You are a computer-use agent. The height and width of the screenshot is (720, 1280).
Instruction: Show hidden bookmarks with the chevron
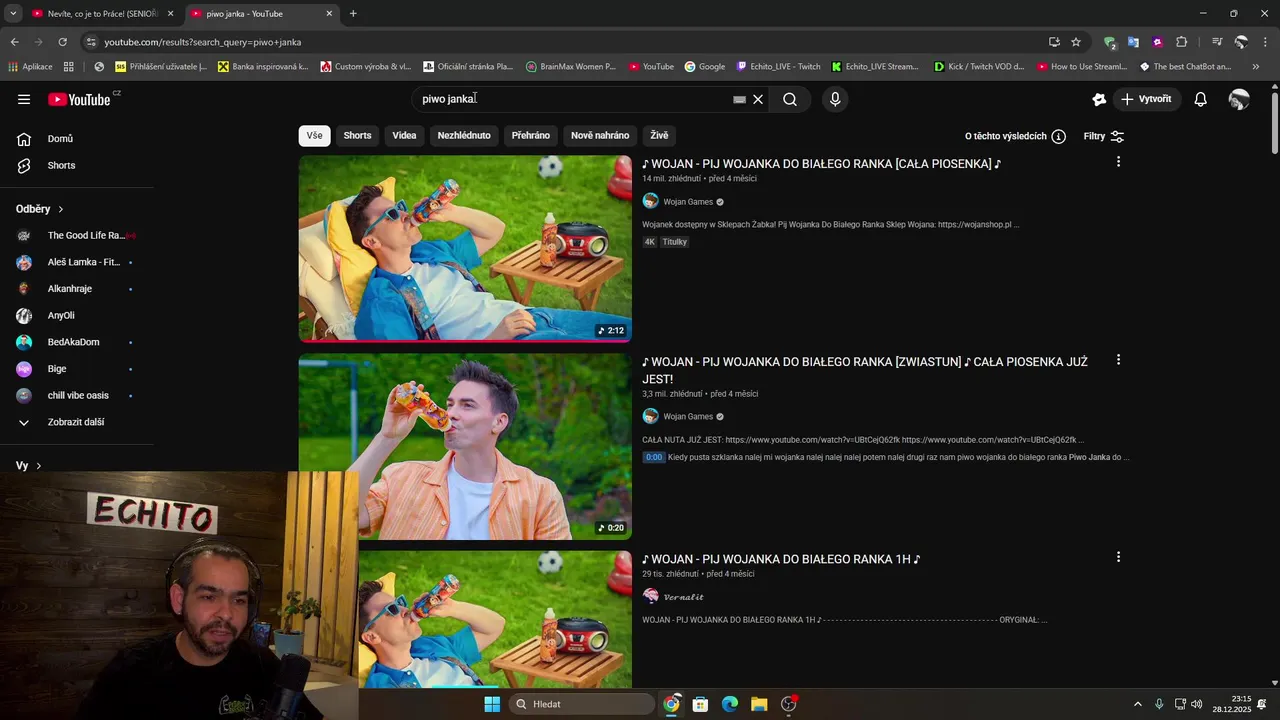(x=1256, y=67)
